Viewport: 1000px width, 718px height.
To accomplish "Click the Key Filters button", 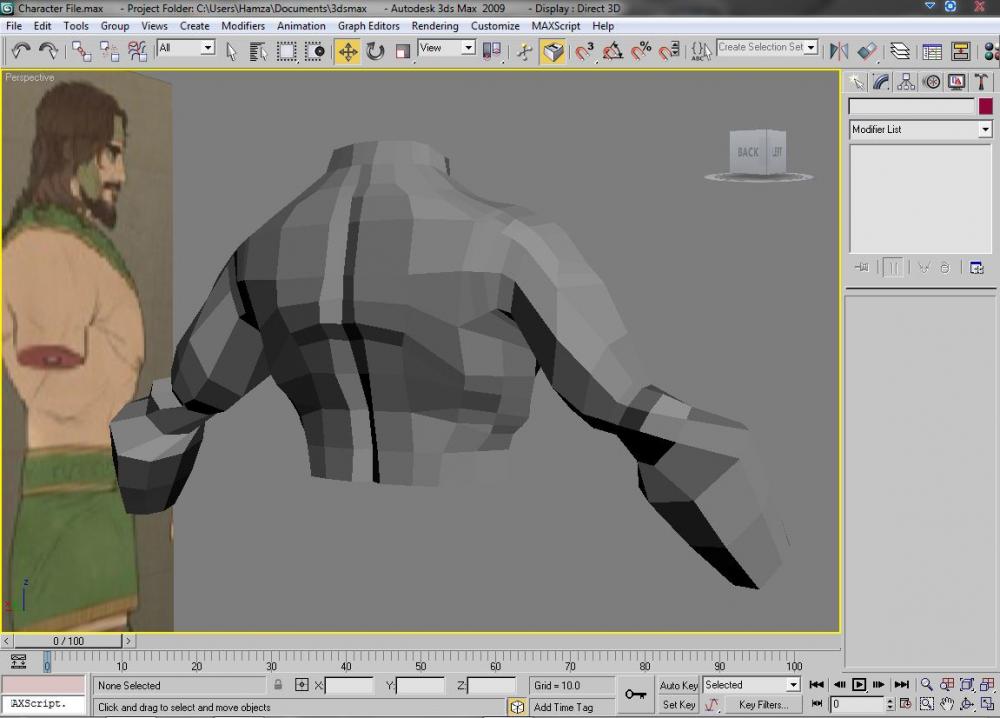I will (x=762, y=705).
